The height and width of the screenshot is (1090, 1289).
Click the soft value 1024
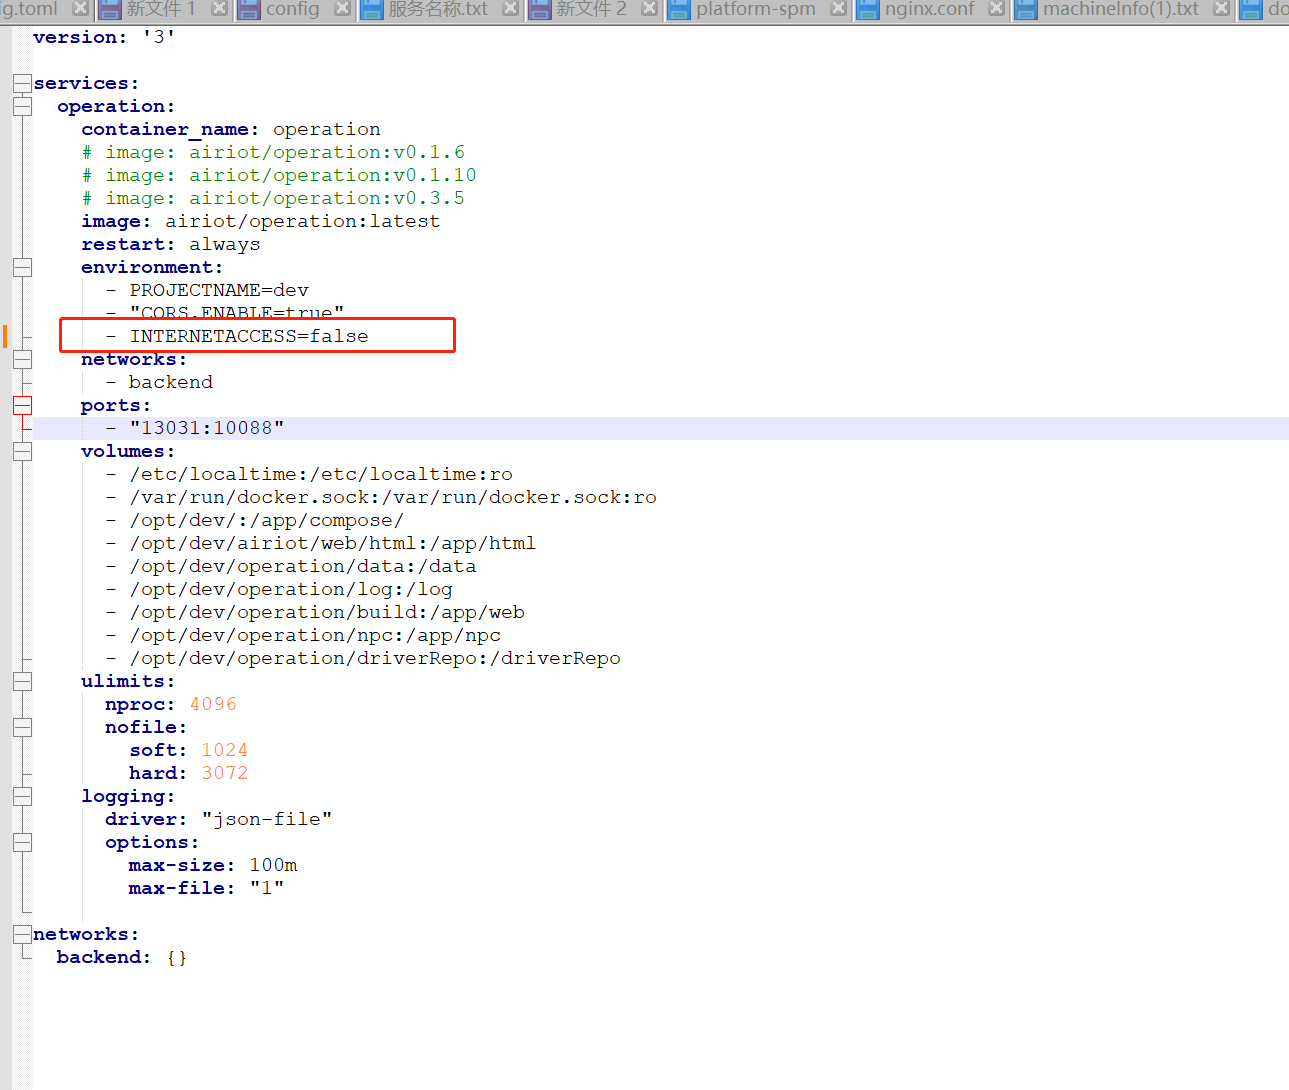tap(225, 750)
